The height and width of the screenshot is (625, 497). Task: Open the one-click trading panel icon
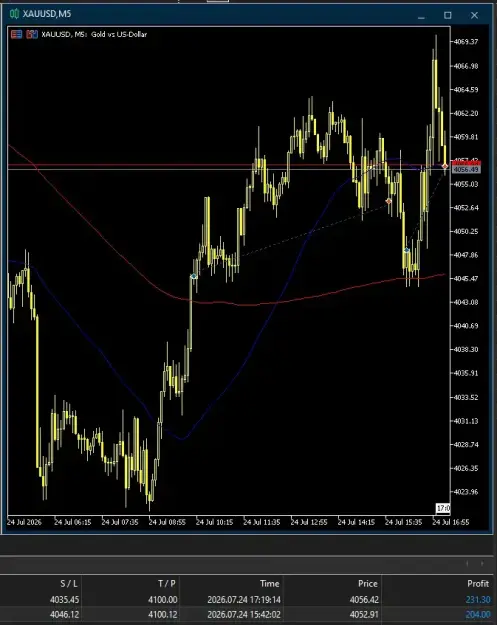(16, 34)
